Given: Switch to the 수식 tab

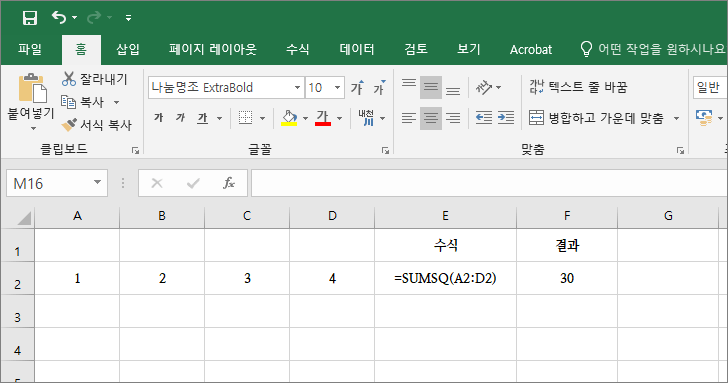Looking at the screenshot, I should (297, 49).
